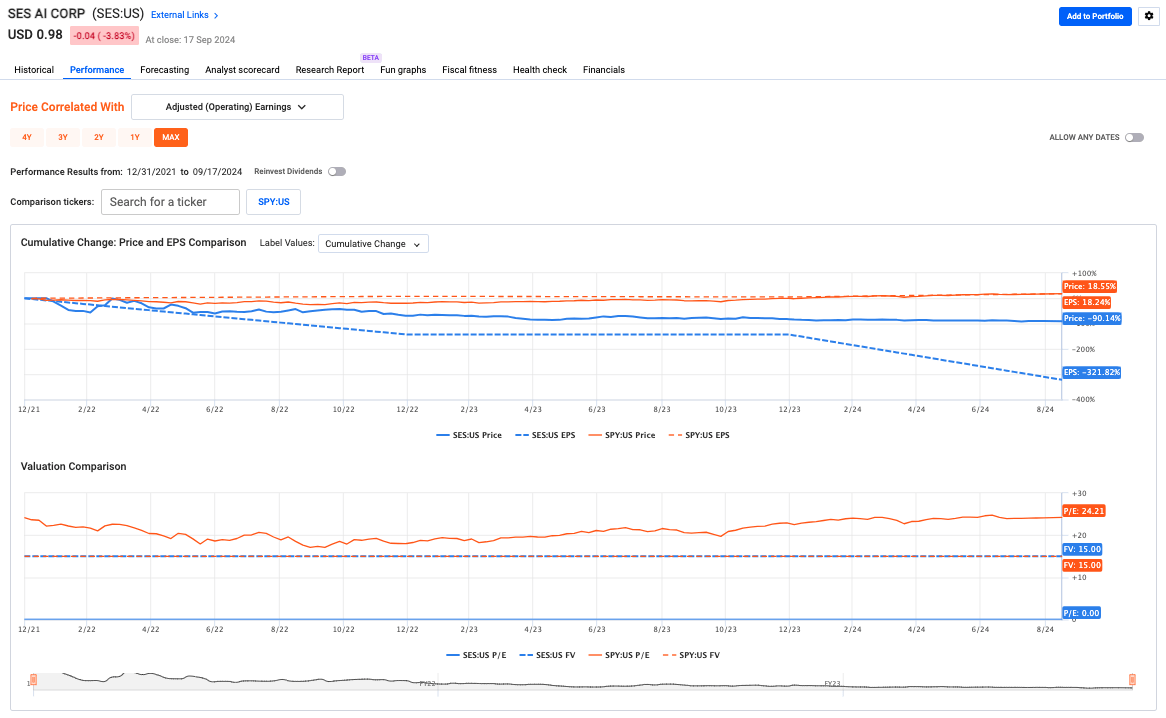Enable the Allow Any Dates toggle
Viewport: 1166px width, 718px height.
pyautogui.click(x=1134, y=138)
